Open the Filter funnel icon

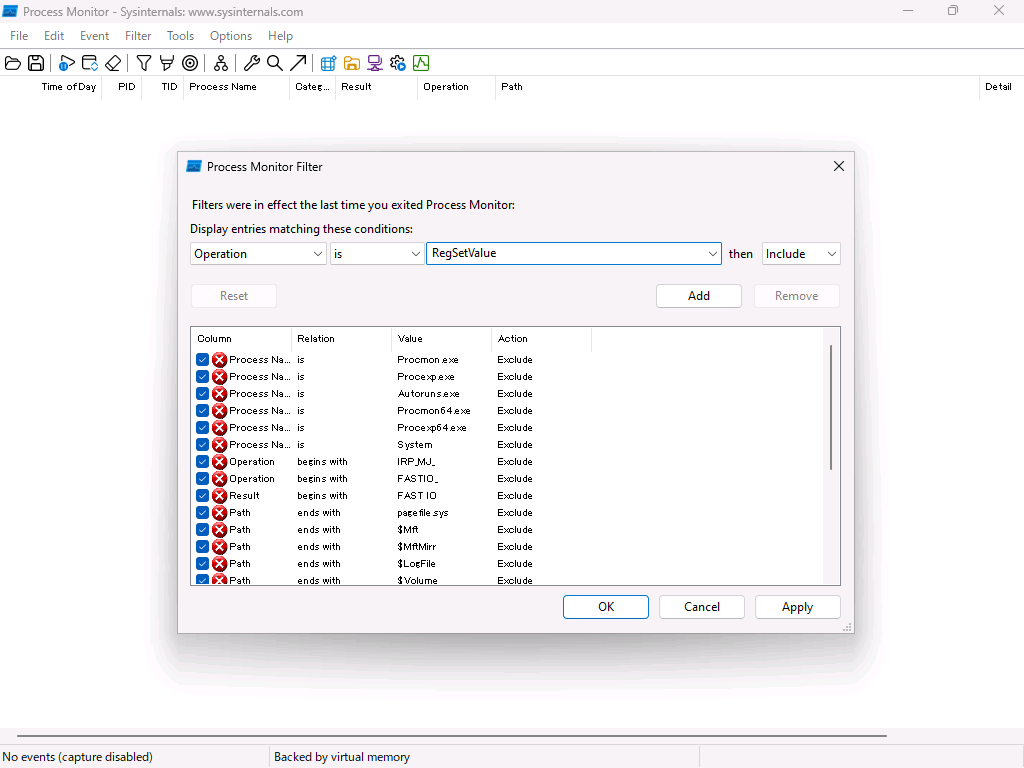pyautogui.click(x=144, y=63)
